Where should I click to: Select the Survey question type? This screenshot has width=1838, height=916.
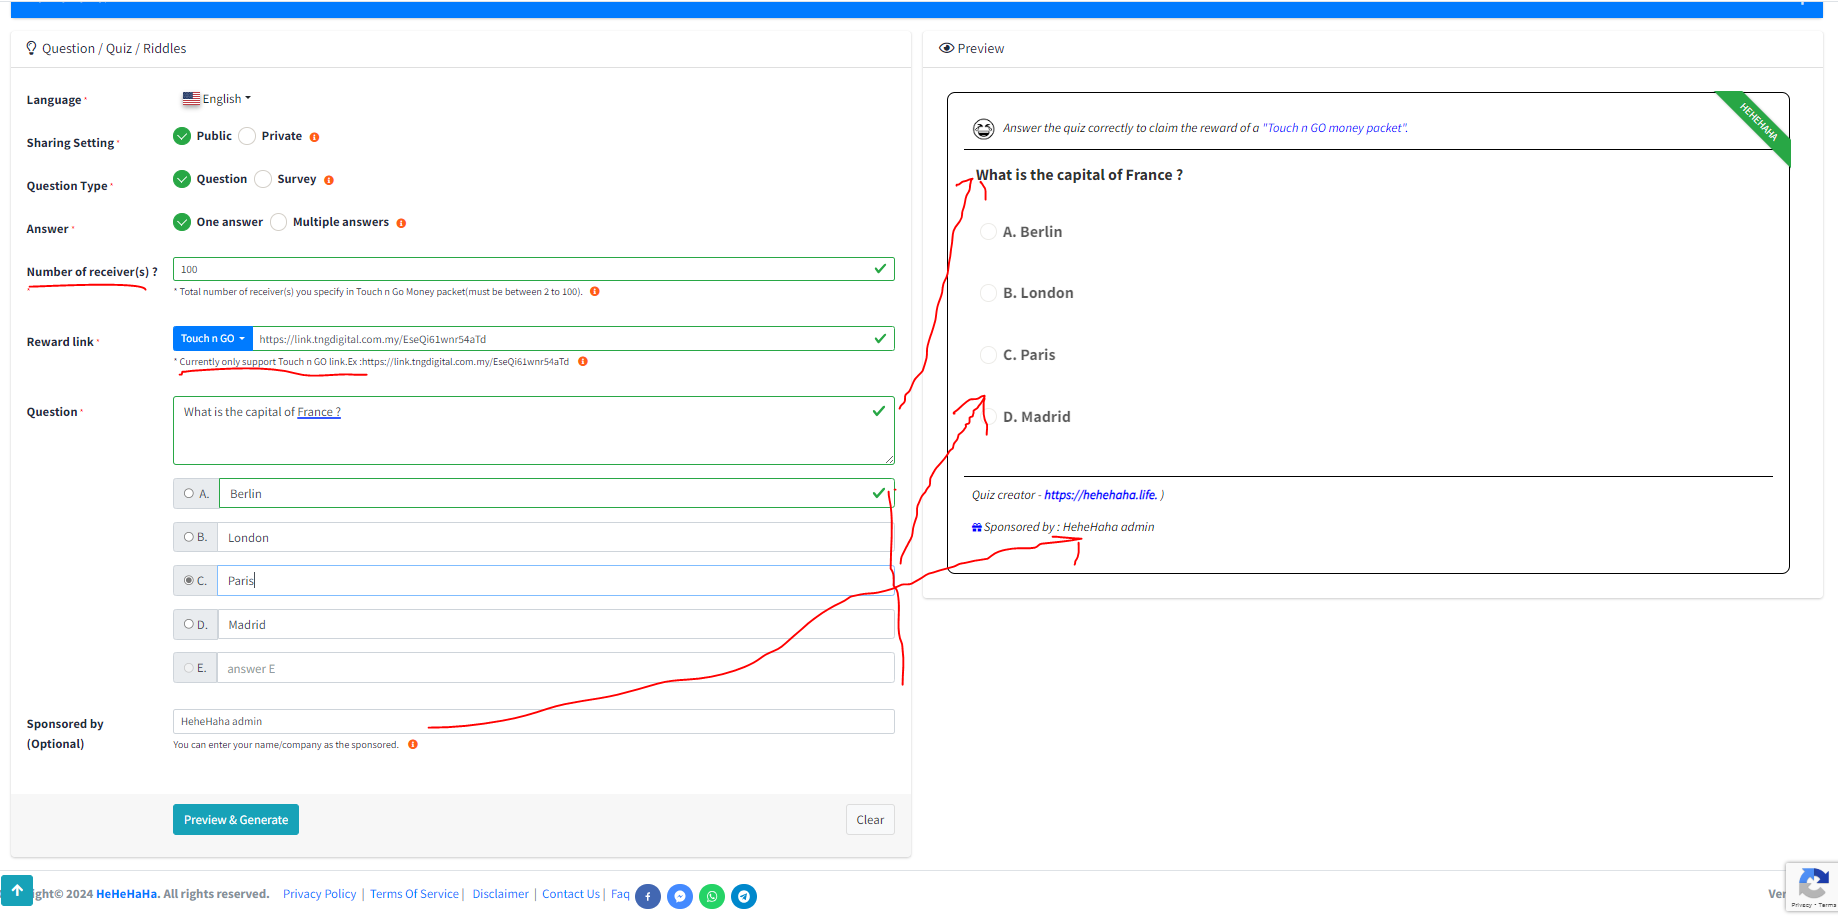pyautogui.click(x=263, y=179)
